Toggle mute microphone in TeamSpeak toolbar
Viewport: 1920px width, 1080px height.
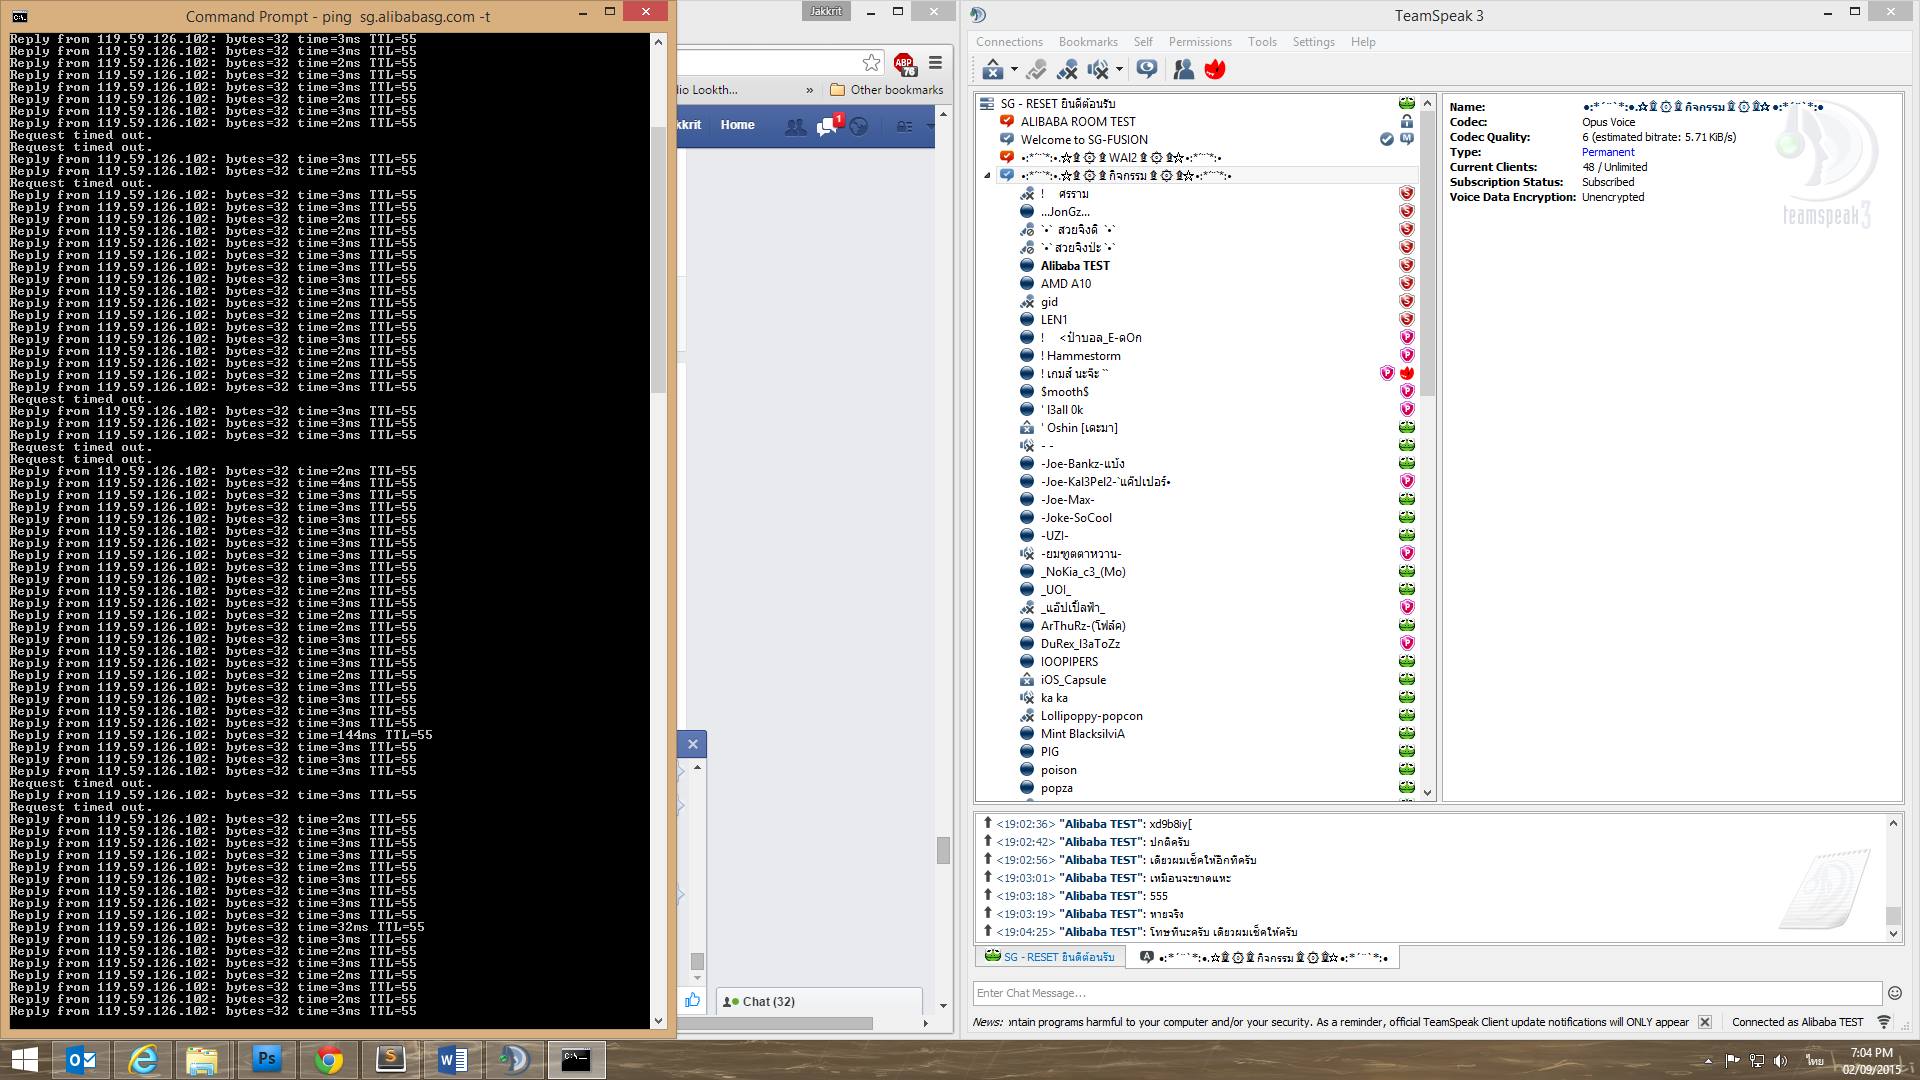click(1067, 69)
